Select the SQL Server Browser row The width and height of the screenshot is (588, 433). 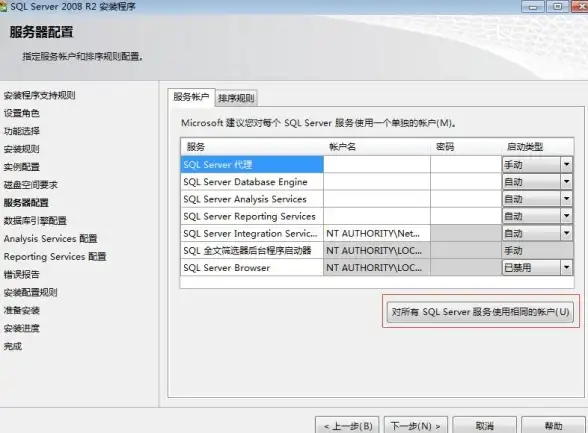pyautogui.click(x=252, y=268)
